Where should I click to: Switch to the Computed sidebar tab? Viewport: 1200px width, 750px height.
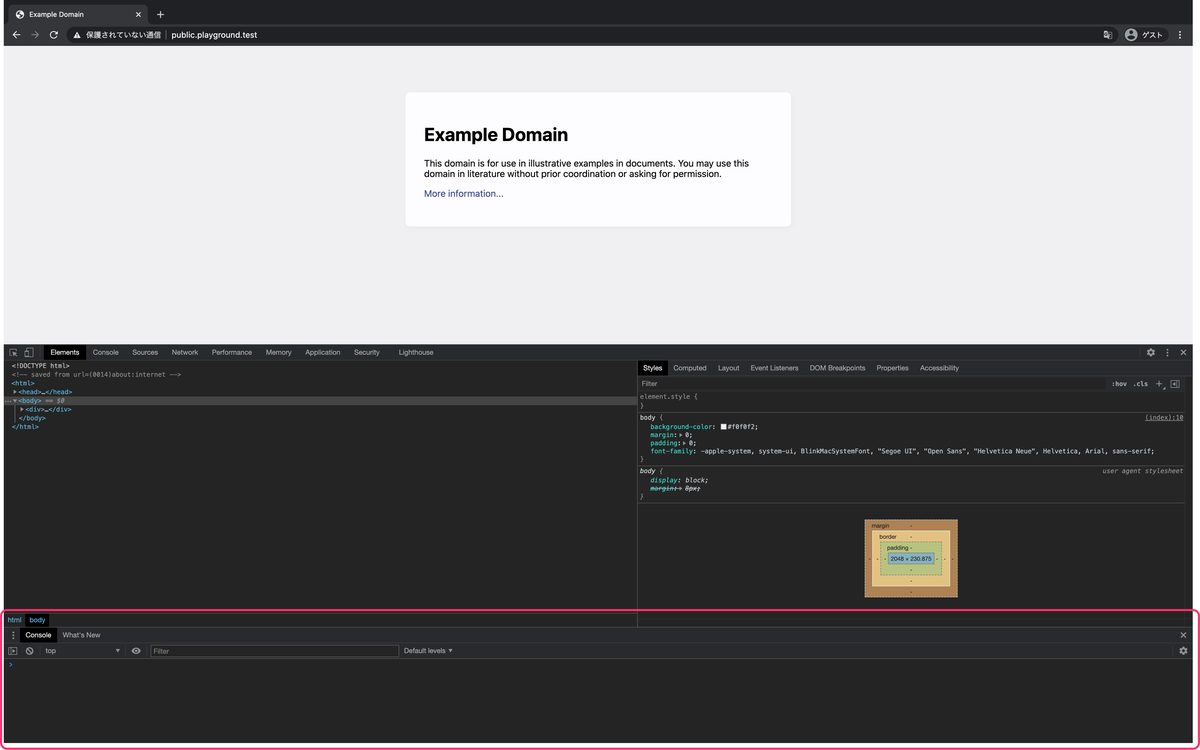pyautogui.click(x=690, y=368)
